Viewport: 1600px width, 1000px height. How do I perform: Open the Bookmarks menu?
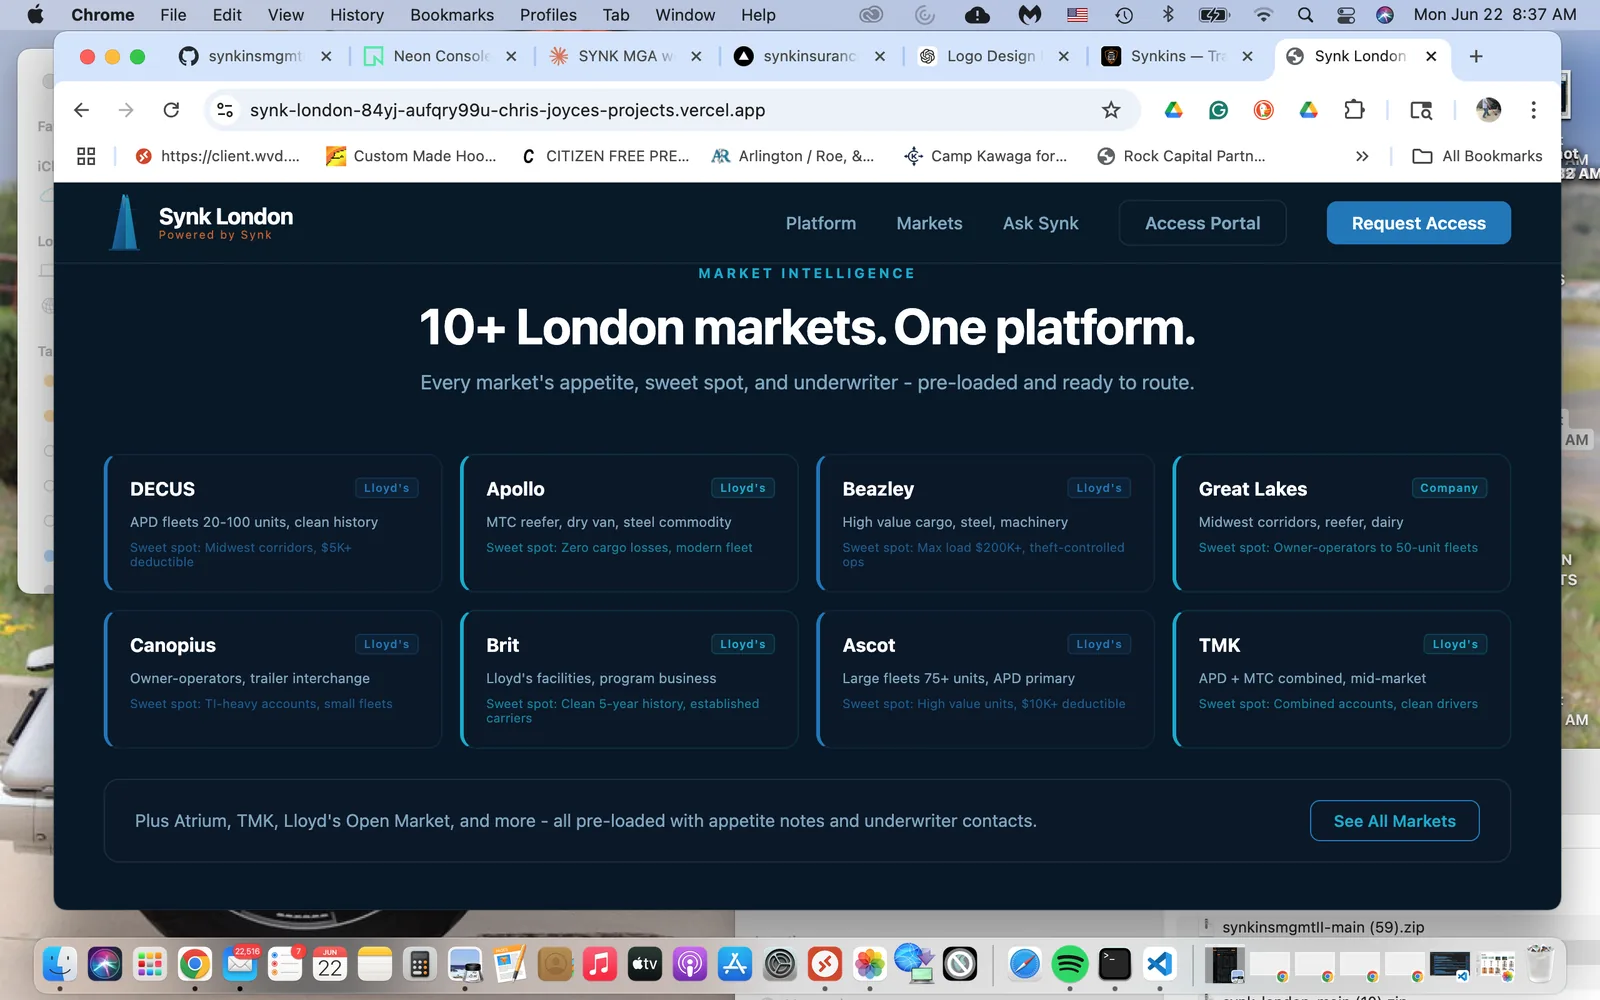(x=452, y=15)
